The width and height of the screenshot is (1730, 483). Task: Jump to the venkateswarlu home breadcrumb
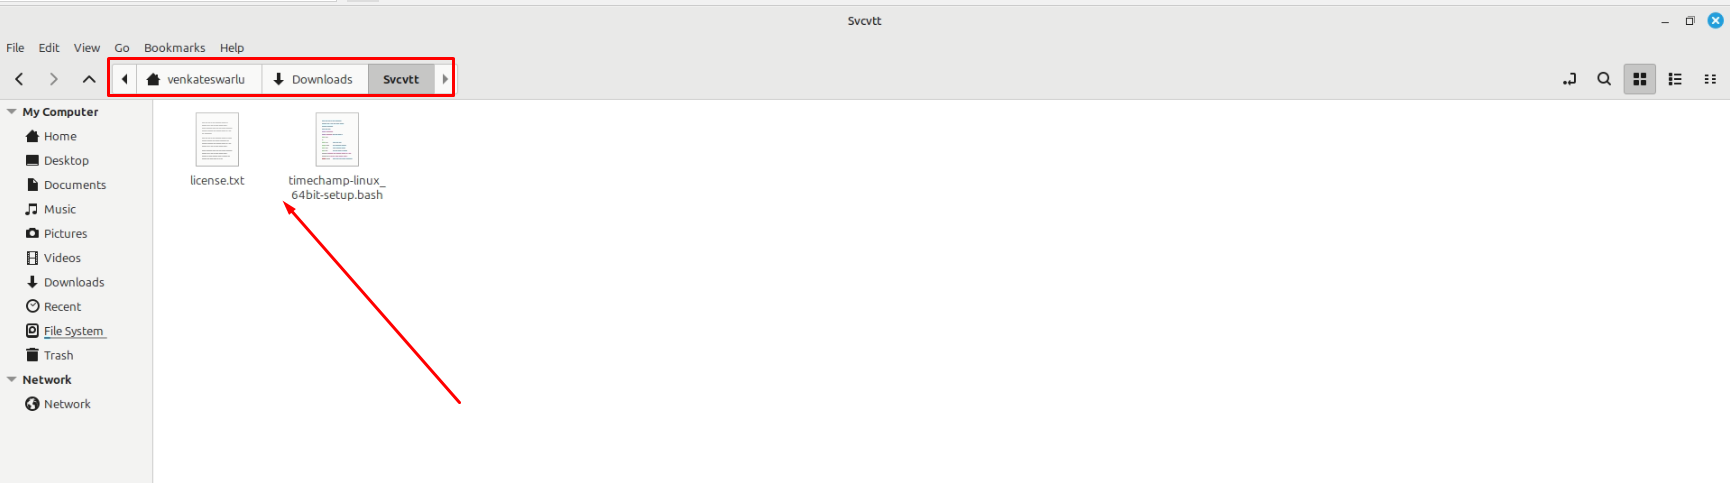tap(198, 79)
